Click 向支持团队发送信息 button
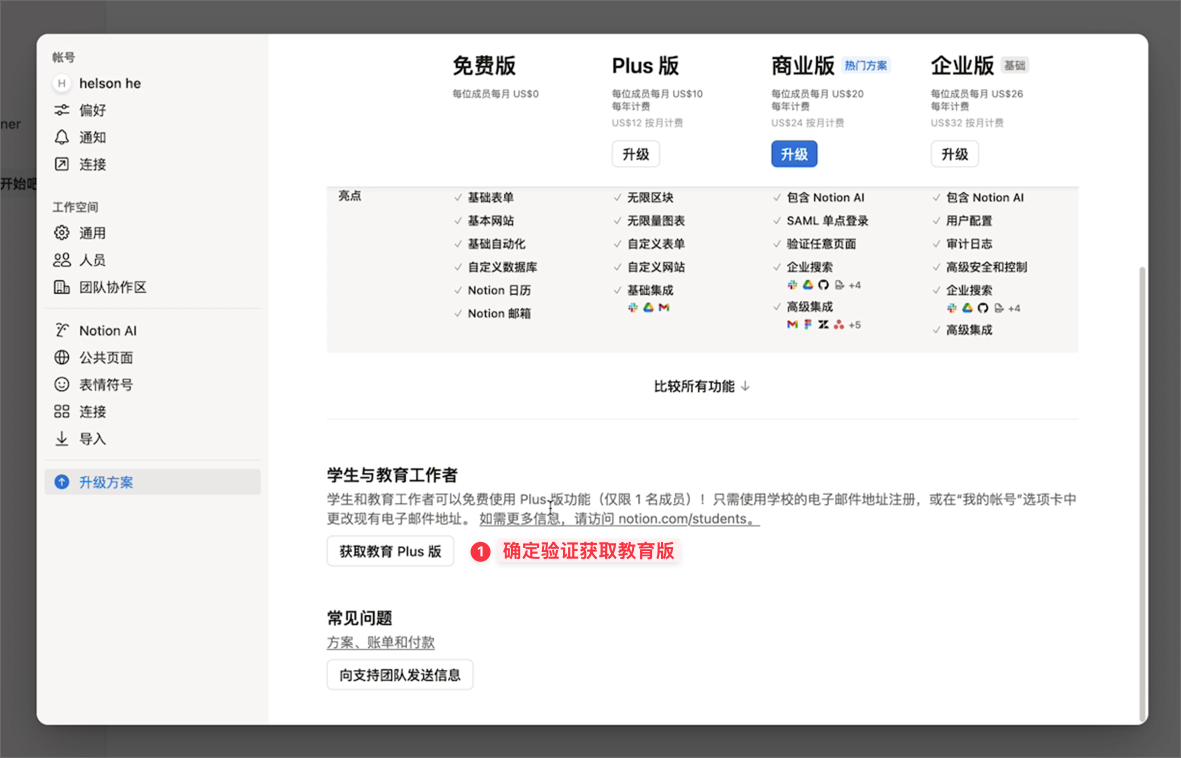1181x758 pixels. click(399, 674)
